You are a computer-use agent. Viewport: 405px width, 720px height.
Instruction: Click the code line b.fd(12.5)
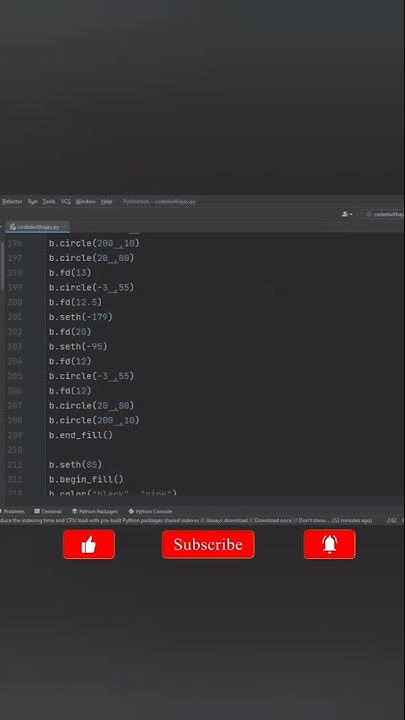pyautogui.click(x=75, y=302)
